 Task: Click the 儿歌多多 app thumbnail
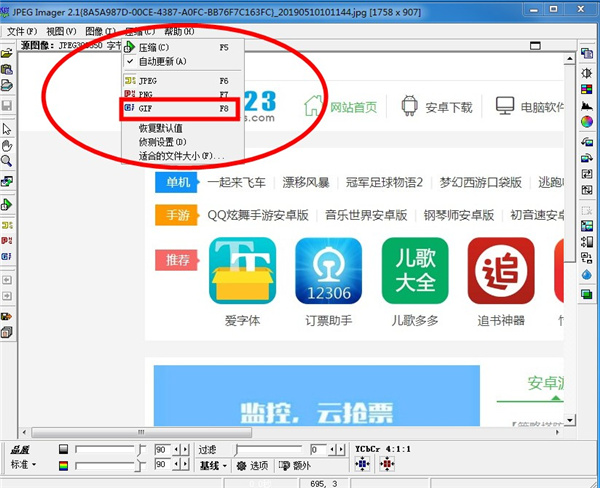[415, 271]
